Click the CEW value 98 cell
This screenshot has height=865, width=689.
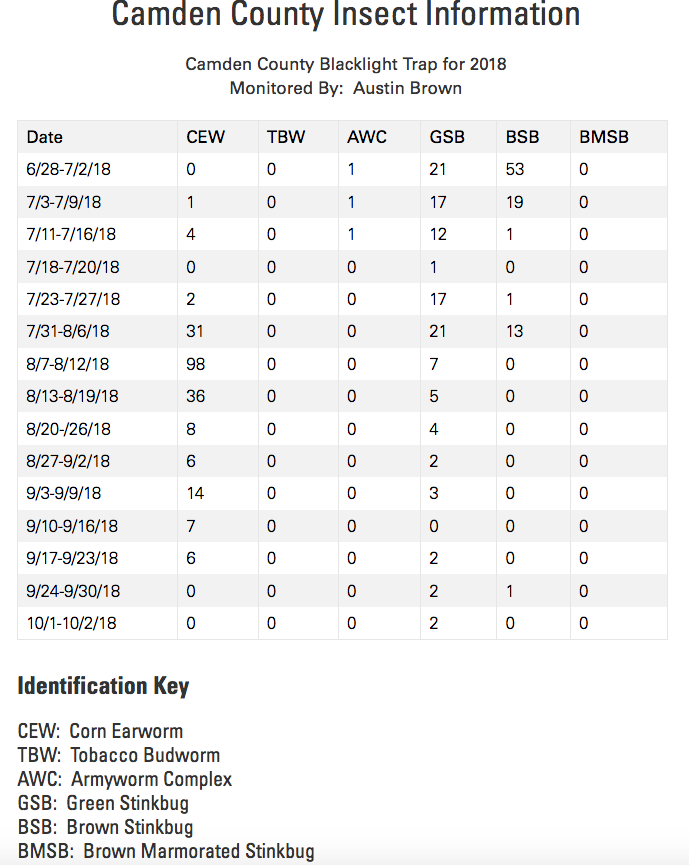coord(197,364)
